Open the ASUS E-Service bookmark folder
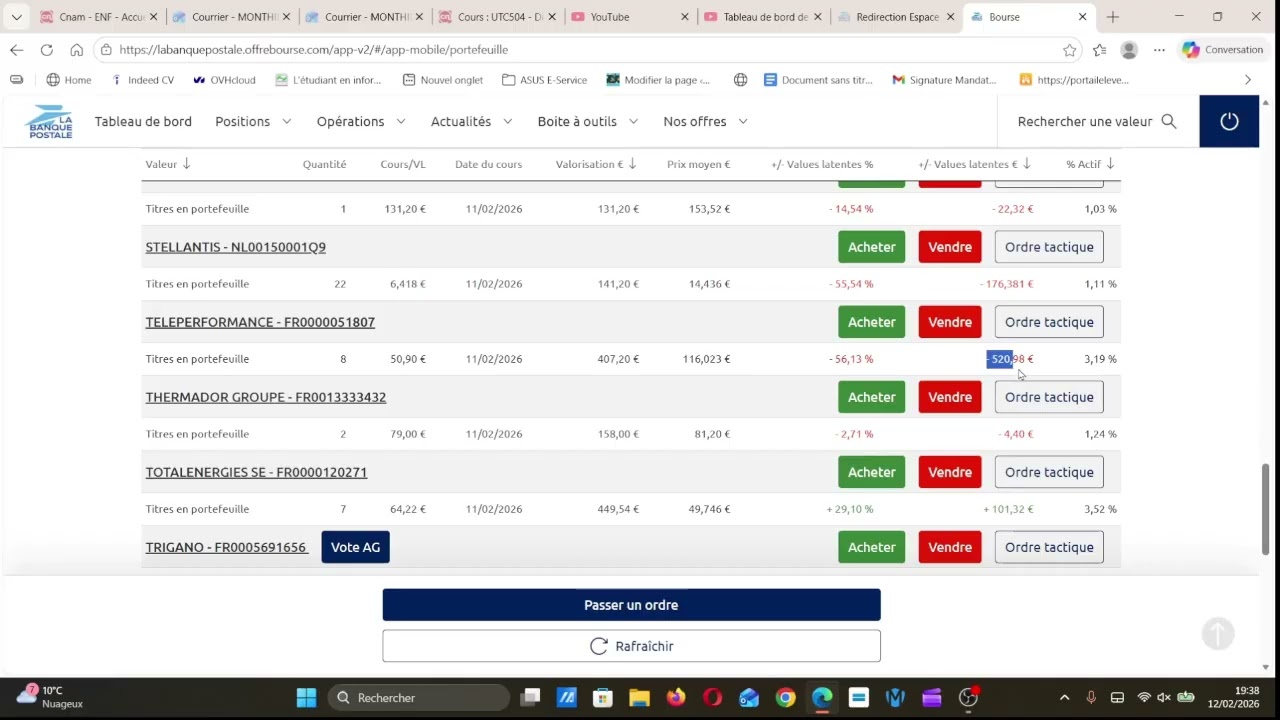This screenshot has height=720, width=1280. [544, 80]
